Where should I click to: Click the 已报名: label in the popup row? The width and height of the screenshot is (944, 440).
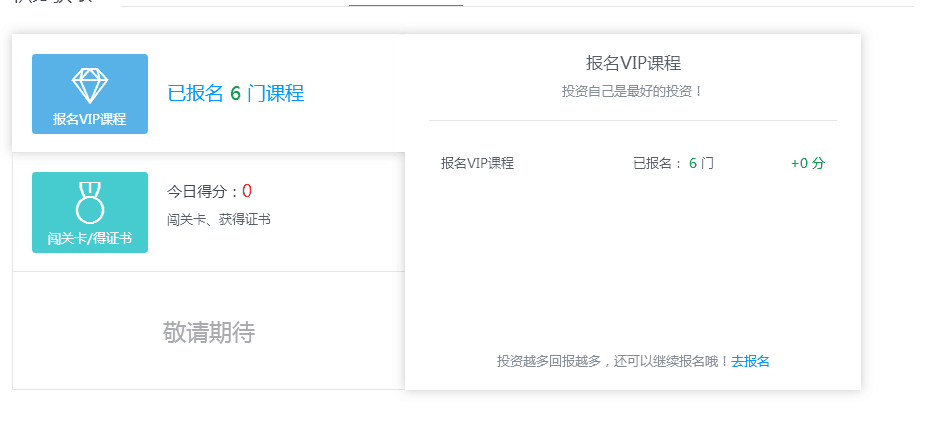(x=658, y=163)
